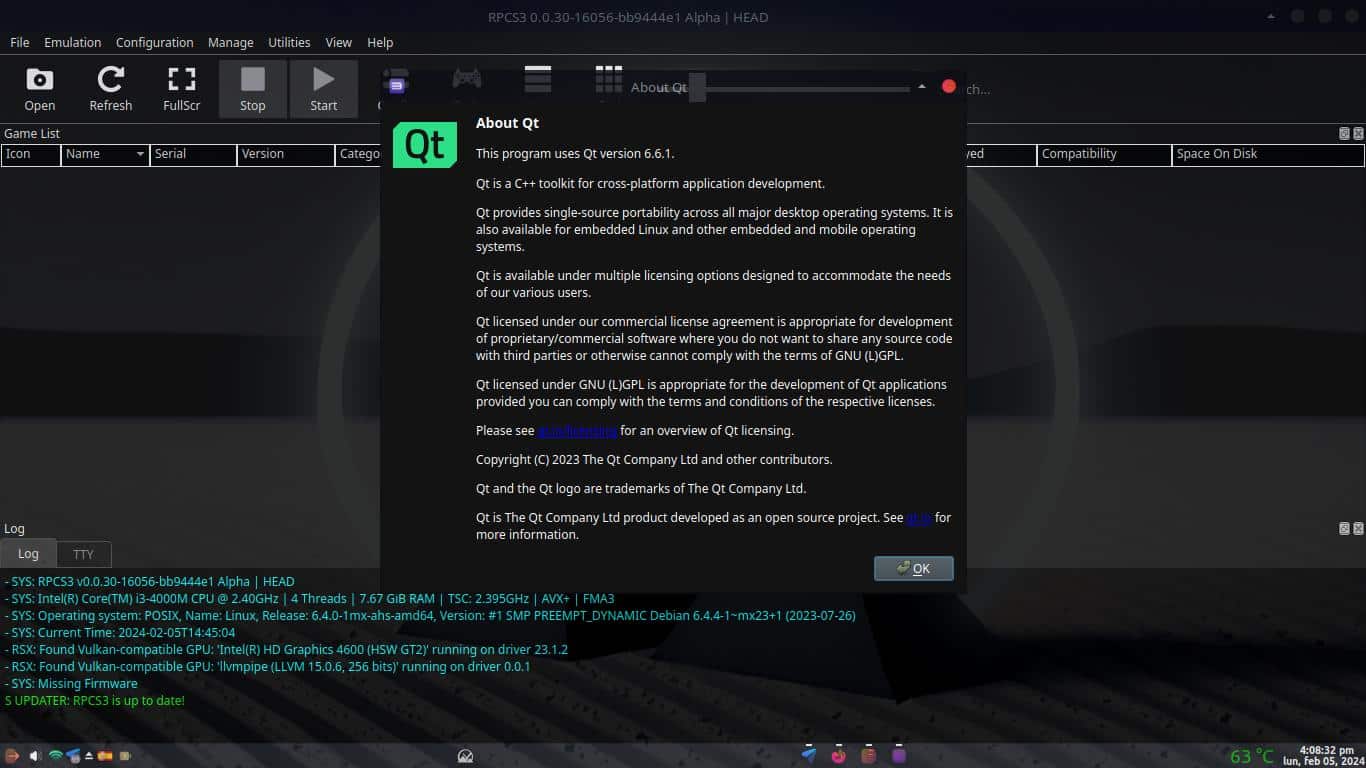1366x768 pixels.
Task: Open Telegram from the taskbar
Action: click(809, 756)
